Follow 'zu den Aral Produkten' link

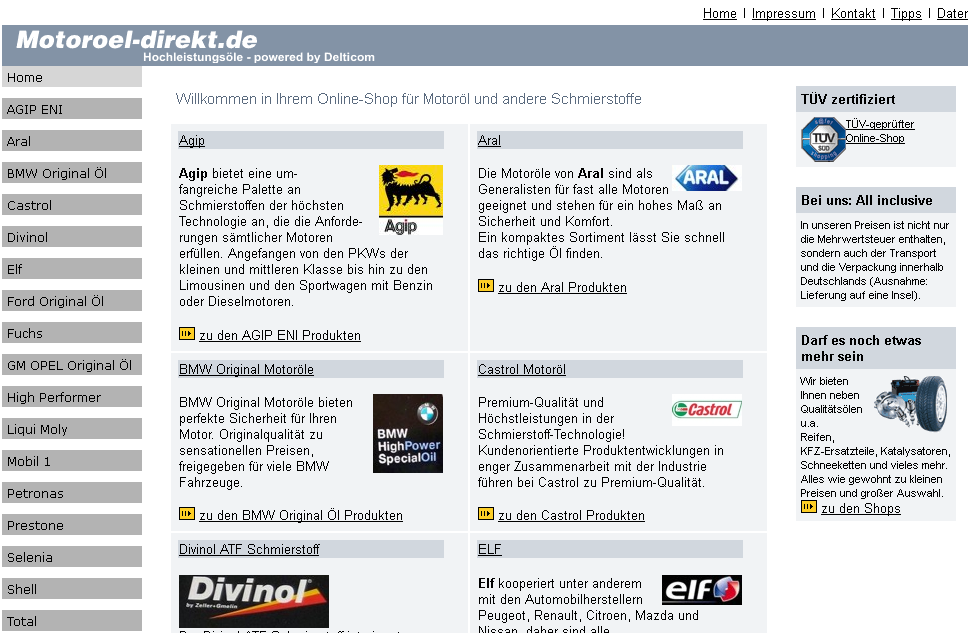pyautogui.click(x=562, y=287)
